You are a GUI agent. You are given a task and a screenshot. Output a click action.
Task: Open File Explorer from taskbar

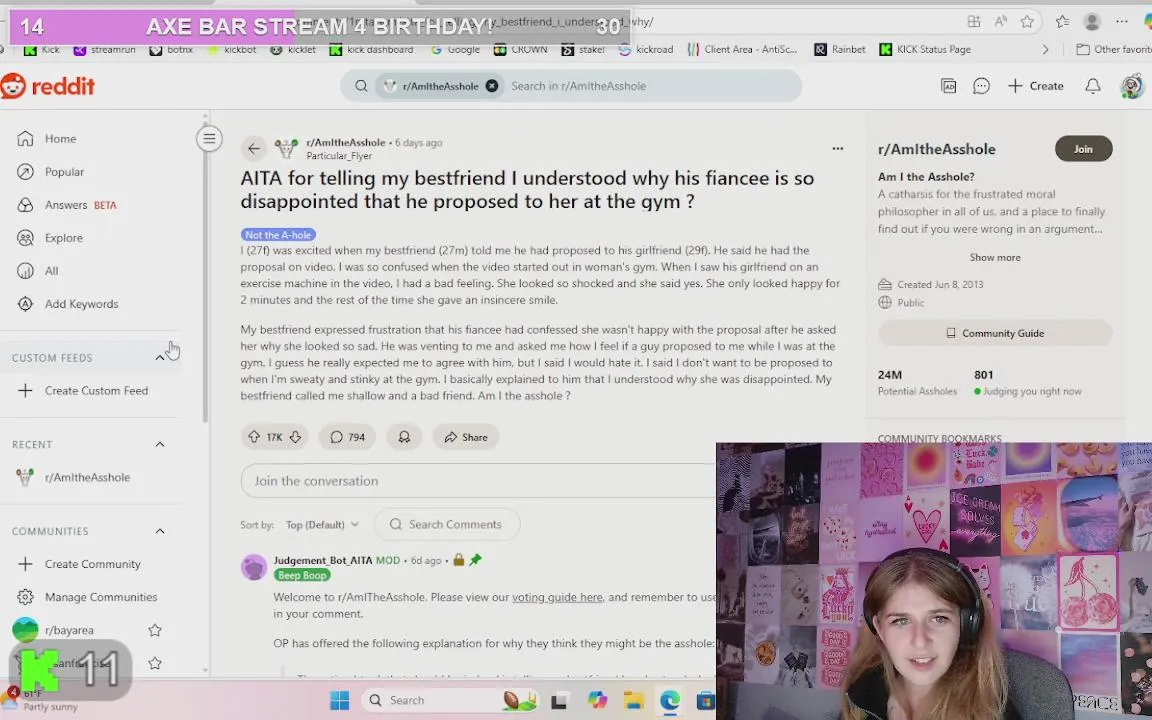click(x=633, y=700)
